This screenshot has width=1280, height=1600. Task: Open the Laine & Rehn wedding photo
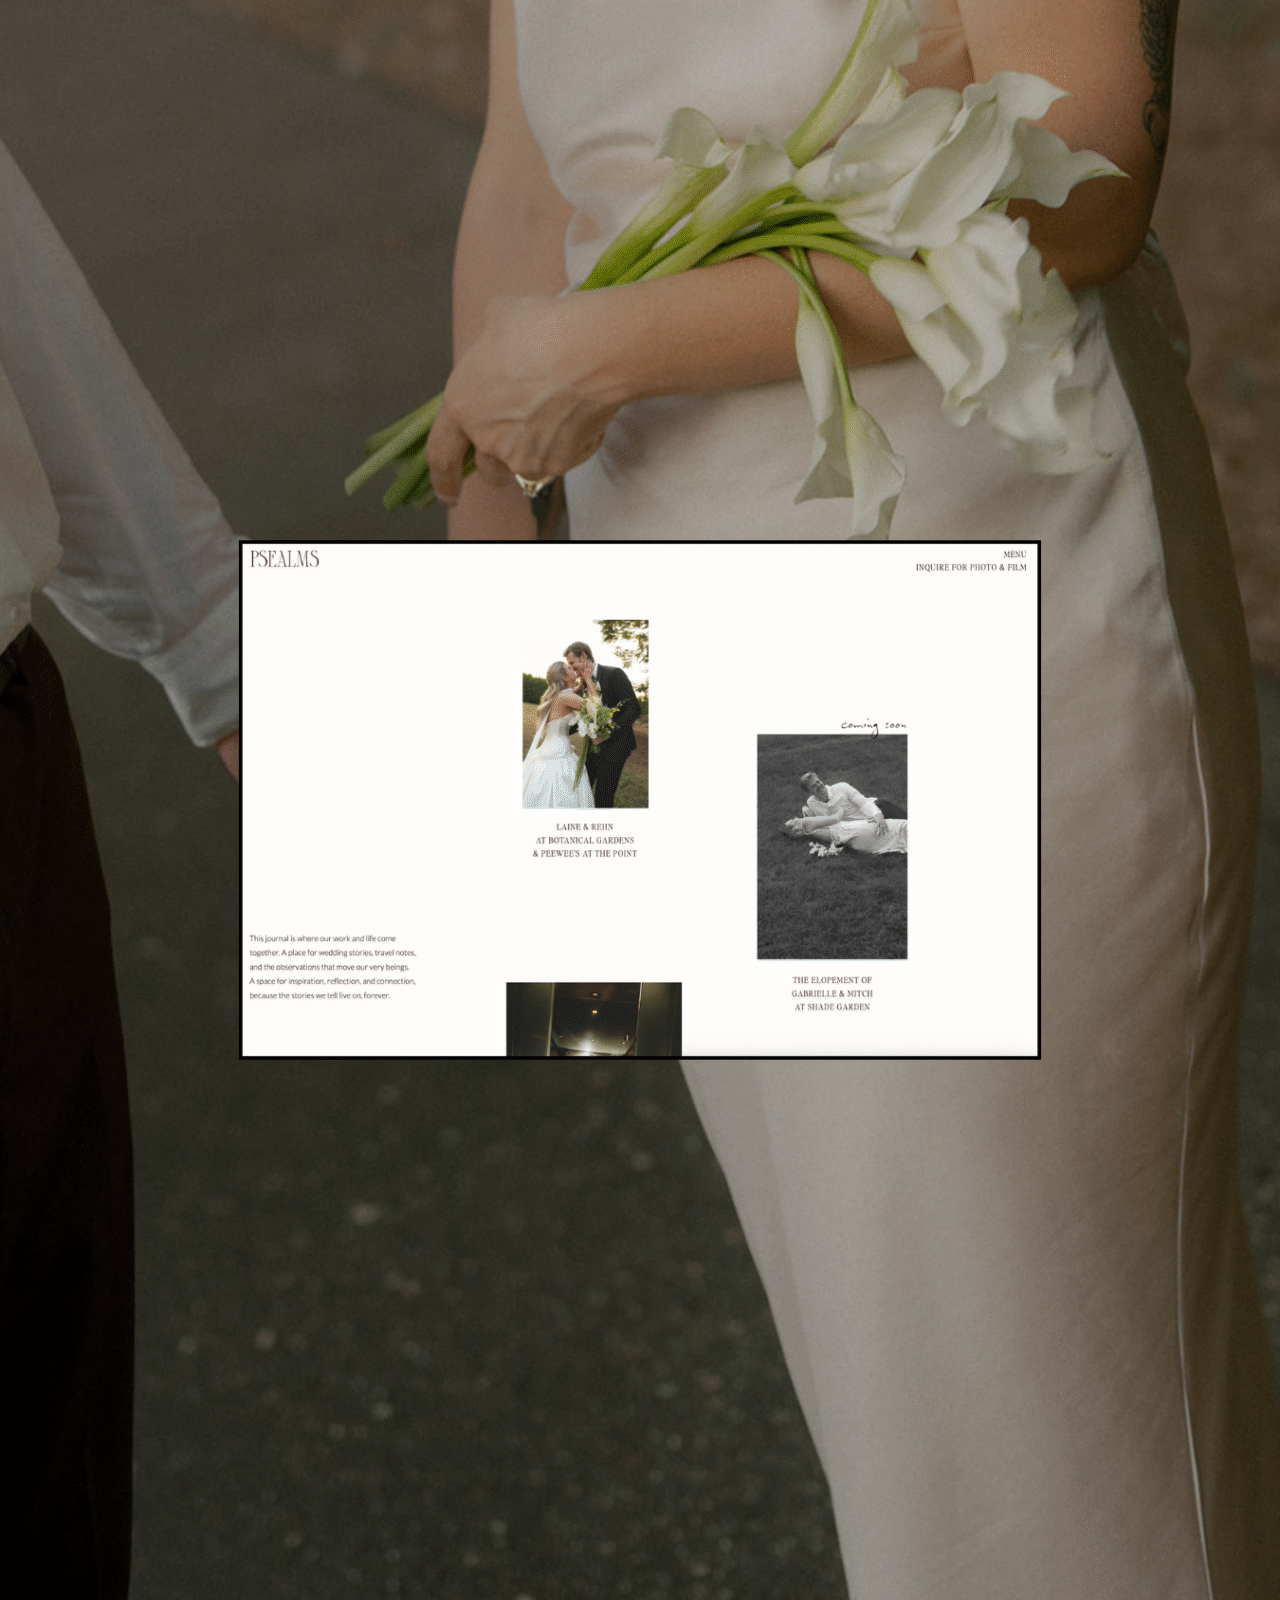click(585, 714)
